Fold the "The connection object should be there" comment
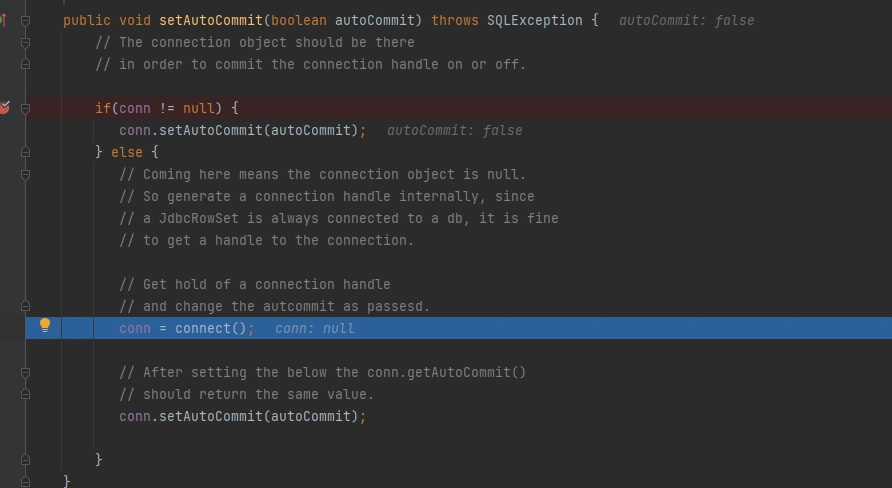892x488 pixels. click(26, 42)
